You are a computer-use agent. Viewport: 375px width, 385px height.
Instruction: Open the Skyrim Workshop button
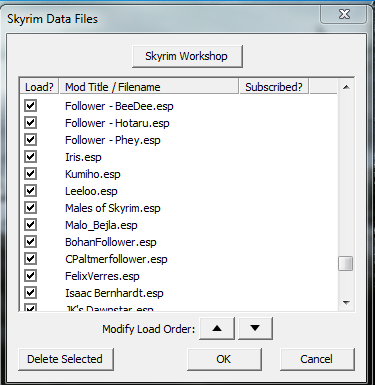pyautogui.click(x=187, y=56)
